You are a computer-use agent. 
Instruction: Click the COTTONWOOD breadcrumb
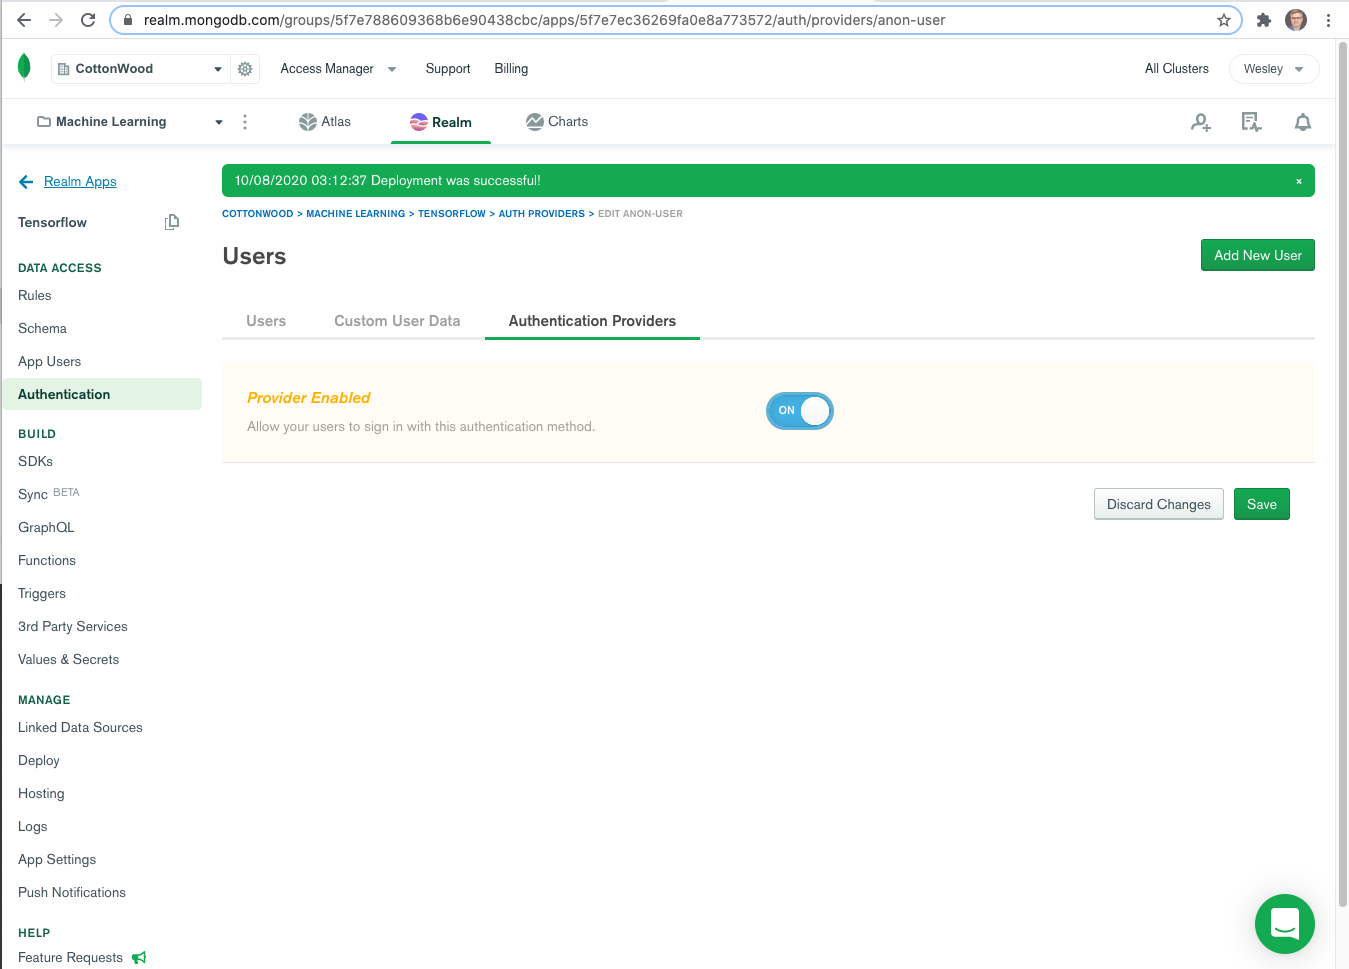pos(258,214)
